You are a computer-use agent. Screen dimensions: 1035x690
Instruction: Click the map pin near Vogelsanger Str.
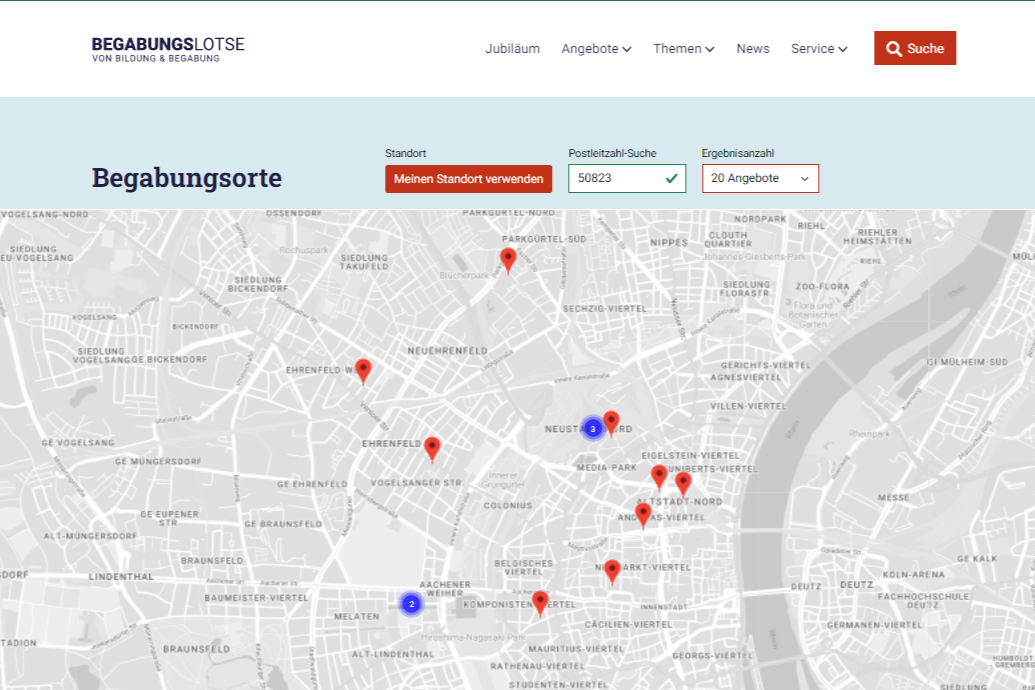tap(432, 448)
